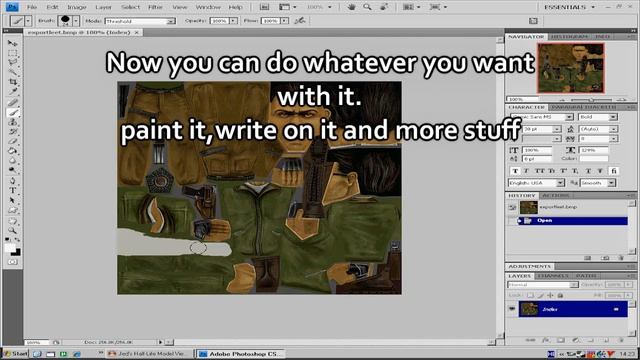Toggle Quick Mask mode below the color swatches

[13, 262]
